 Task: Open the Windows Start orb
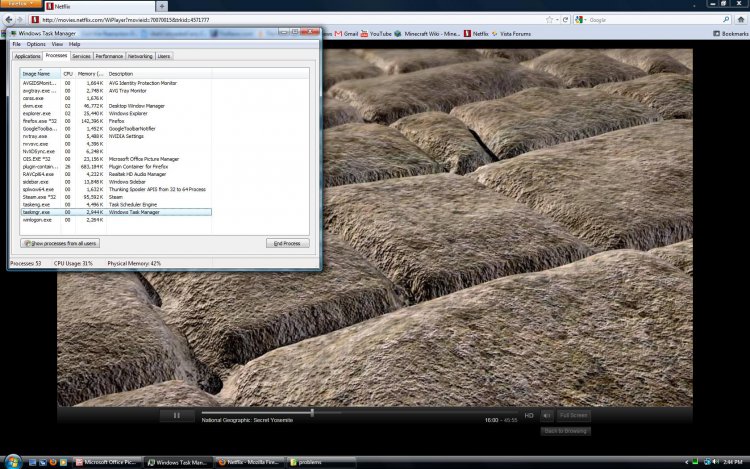12,462
